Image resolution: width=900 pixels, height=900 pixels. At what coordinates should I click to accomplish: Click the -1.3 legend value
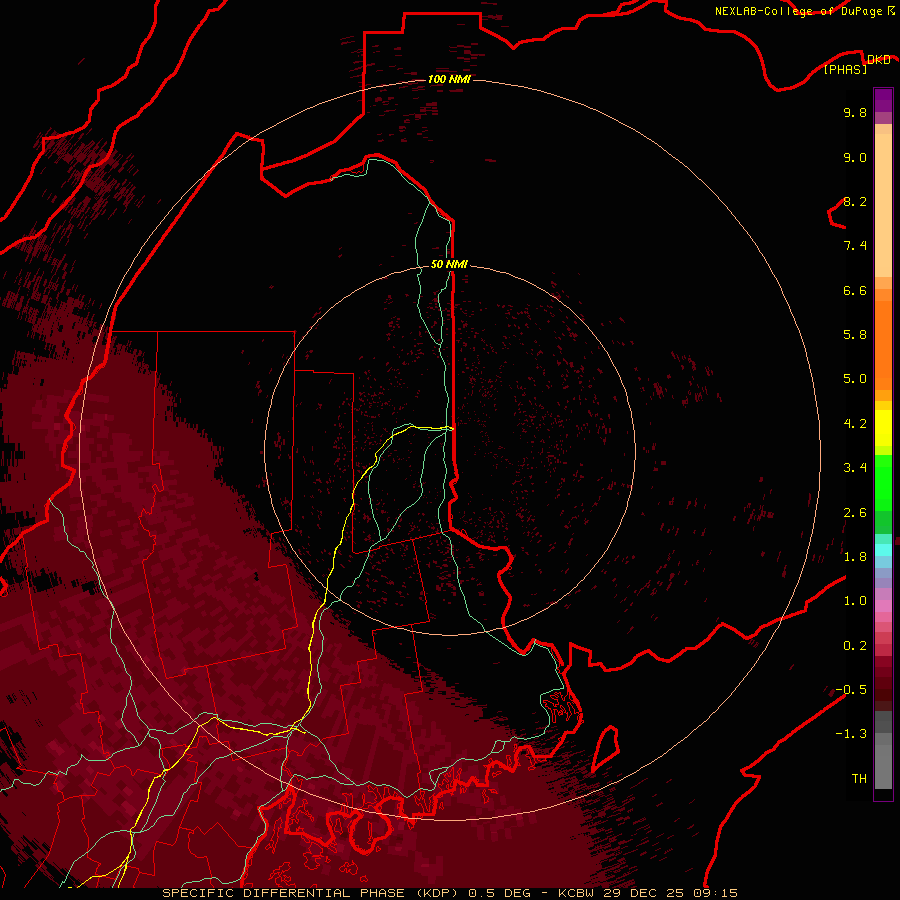851,734
